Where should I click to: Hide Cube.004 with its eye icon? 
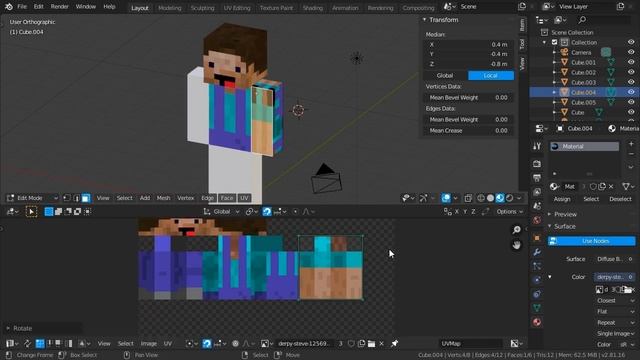[631, 92]
